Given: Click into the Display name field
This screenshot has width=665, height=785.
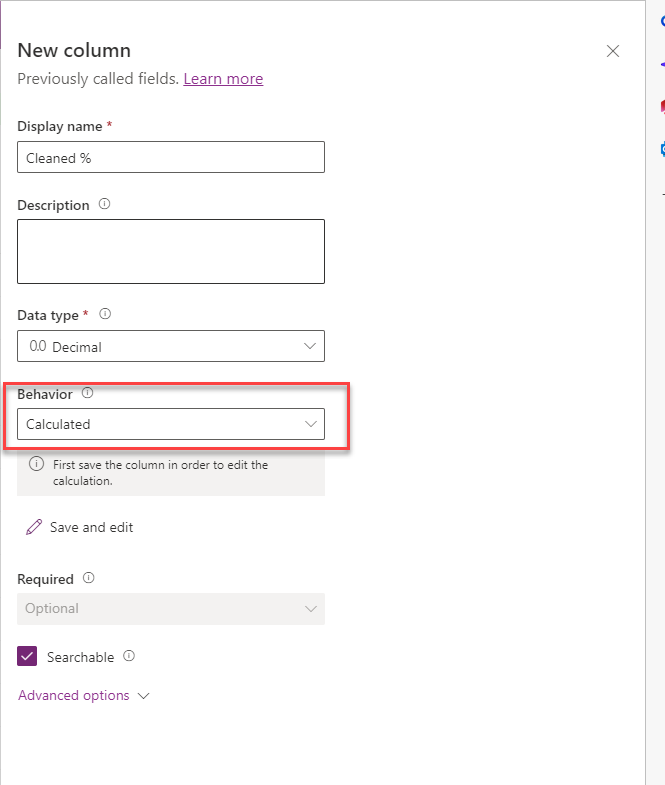Looking at the screenshot, I should (x=171, y=157).
